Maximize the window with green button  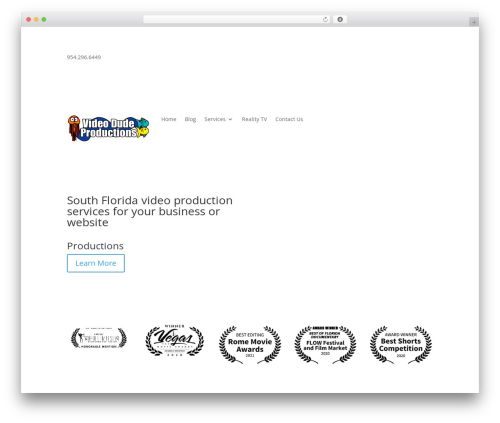tap(44, 19)
